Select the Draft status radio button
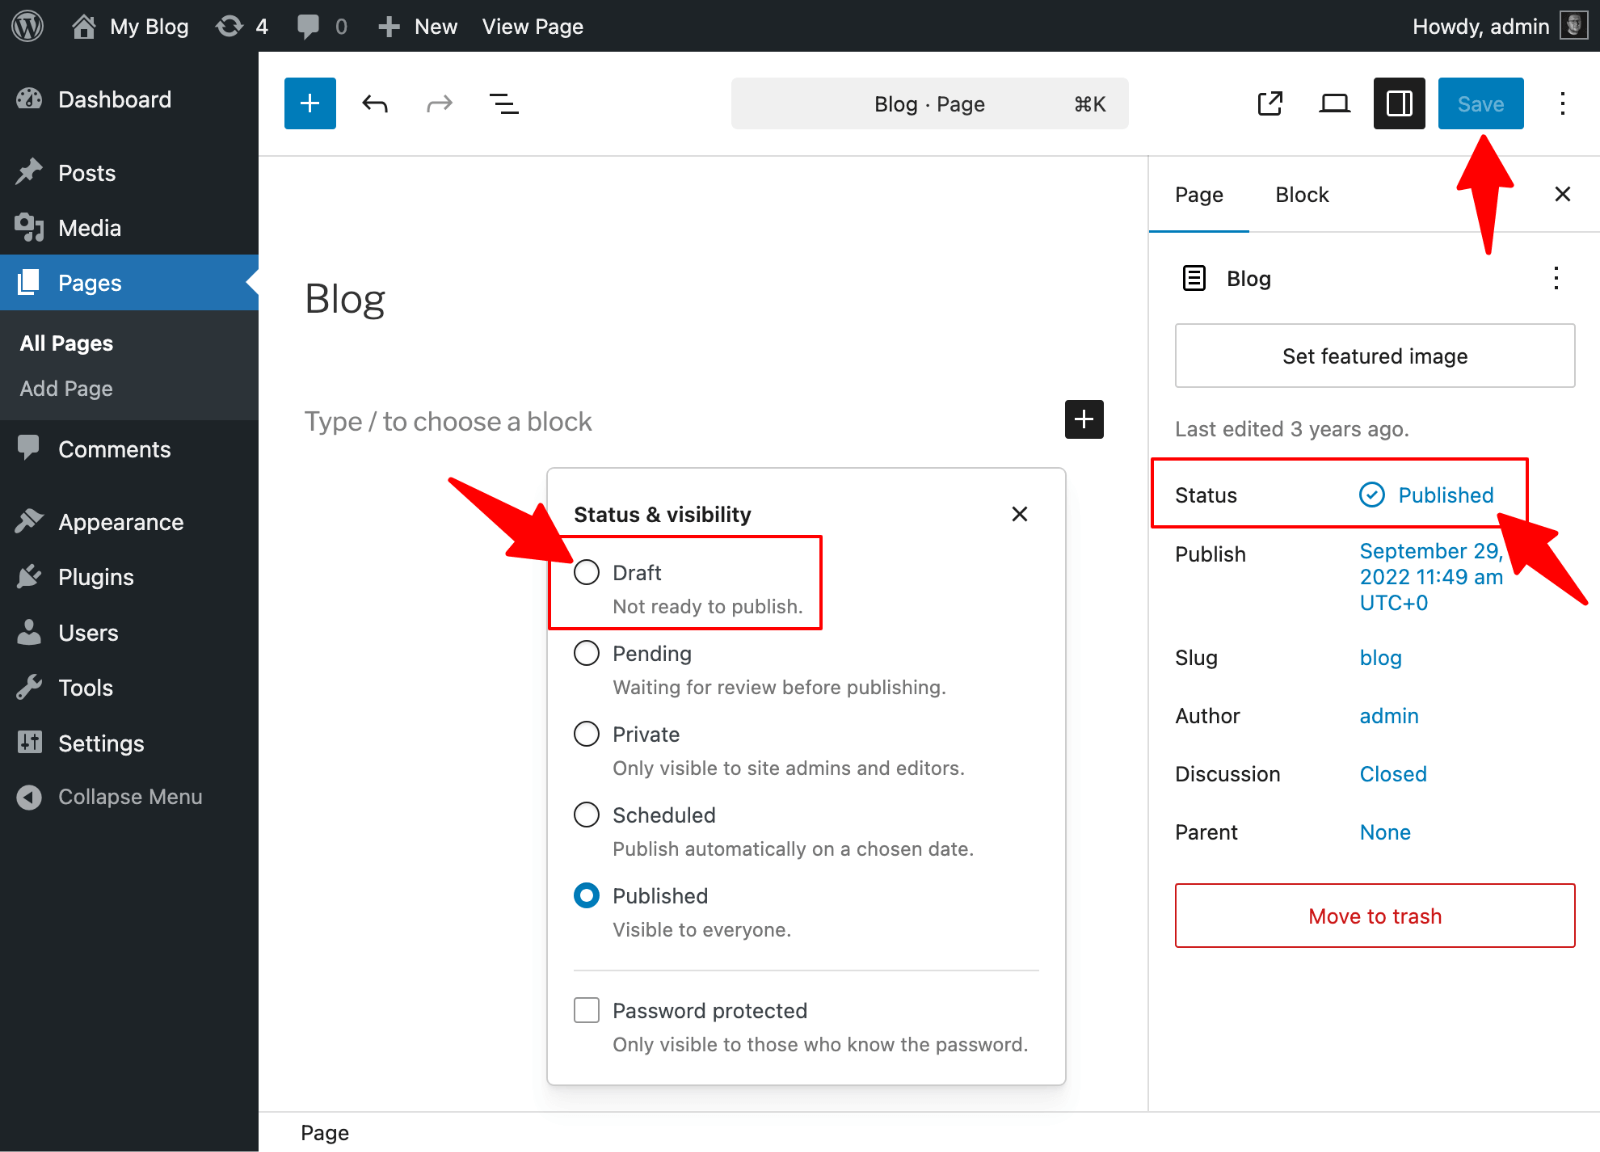The image size is (1600, 1152). point(587,573)
